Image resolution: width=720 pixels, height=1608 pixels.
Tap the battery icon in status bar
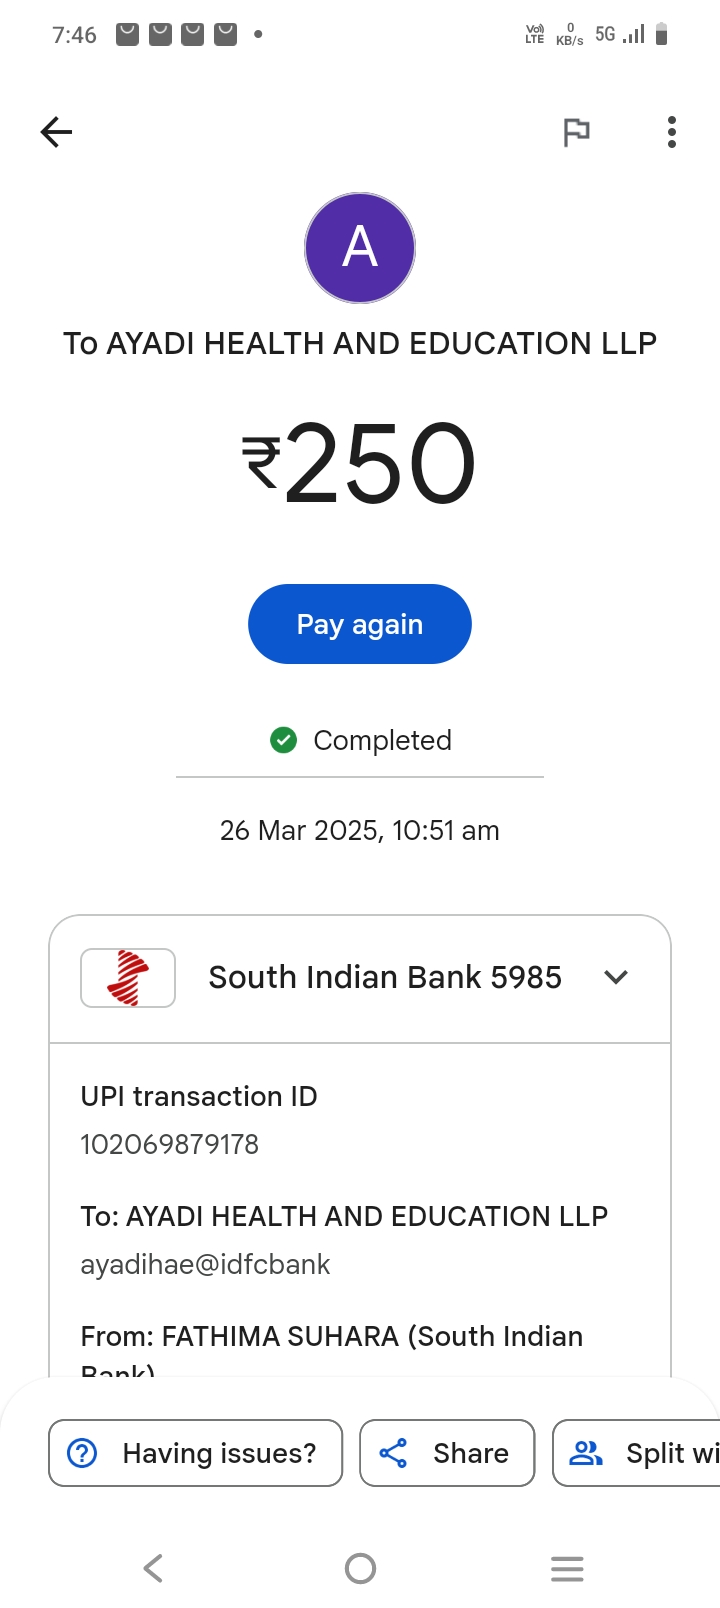point(661,35)
